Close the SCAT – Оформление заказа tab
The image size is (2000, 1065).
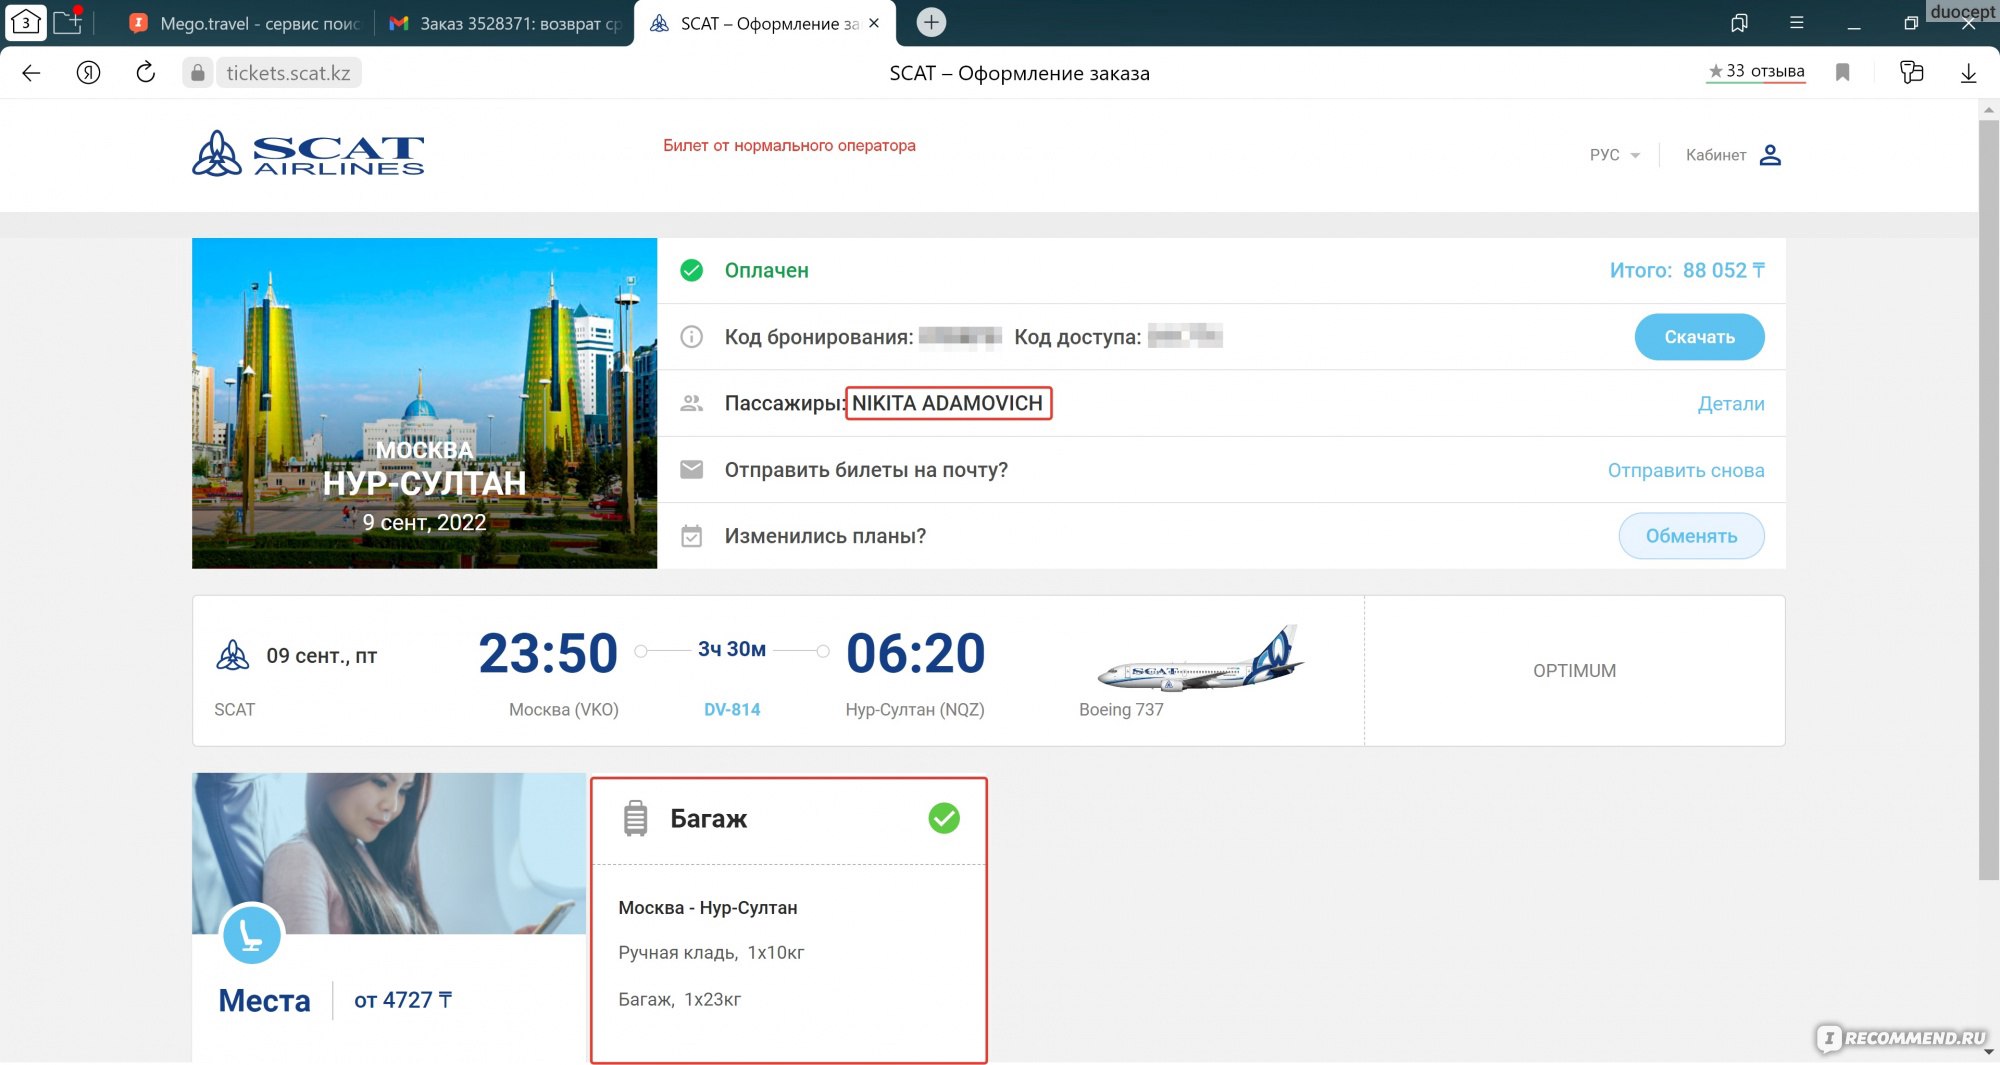(874, 23)
